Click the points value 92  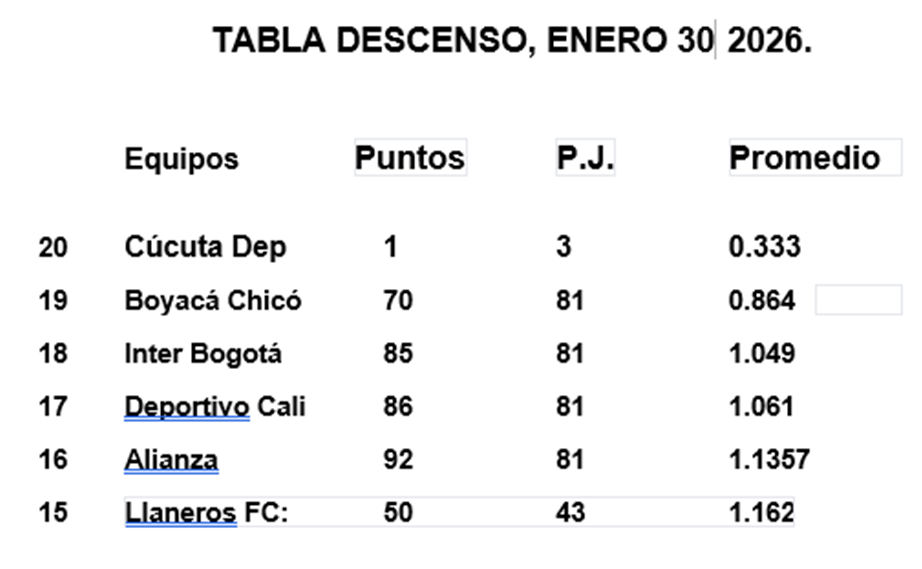(x=398, y=460)
